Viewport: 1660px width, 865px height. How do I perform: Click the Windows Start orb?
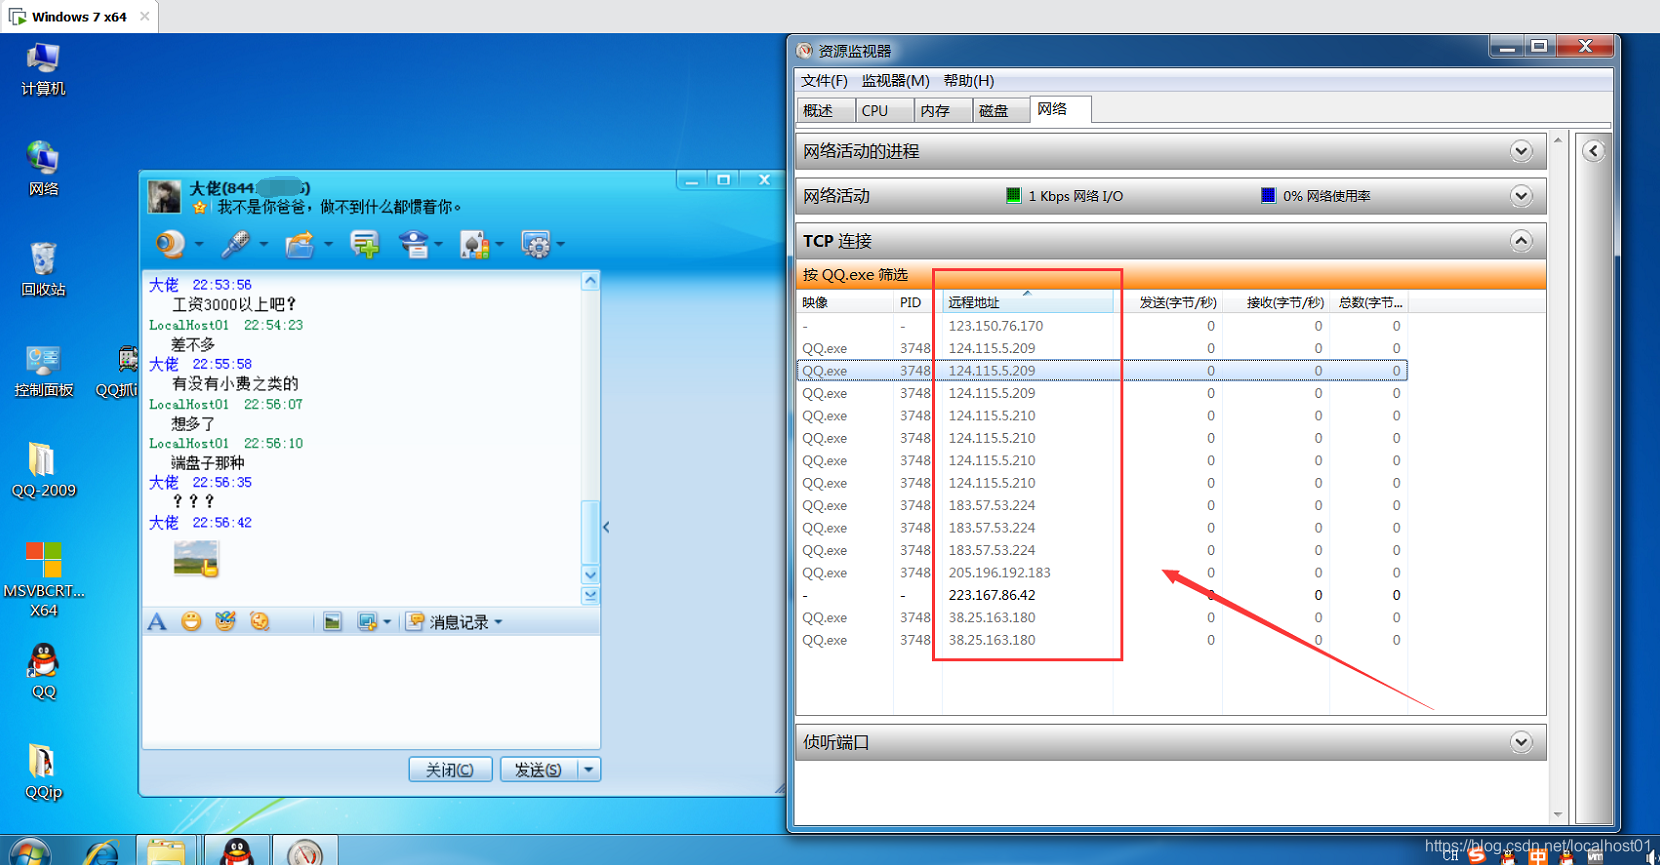[30, 852]
